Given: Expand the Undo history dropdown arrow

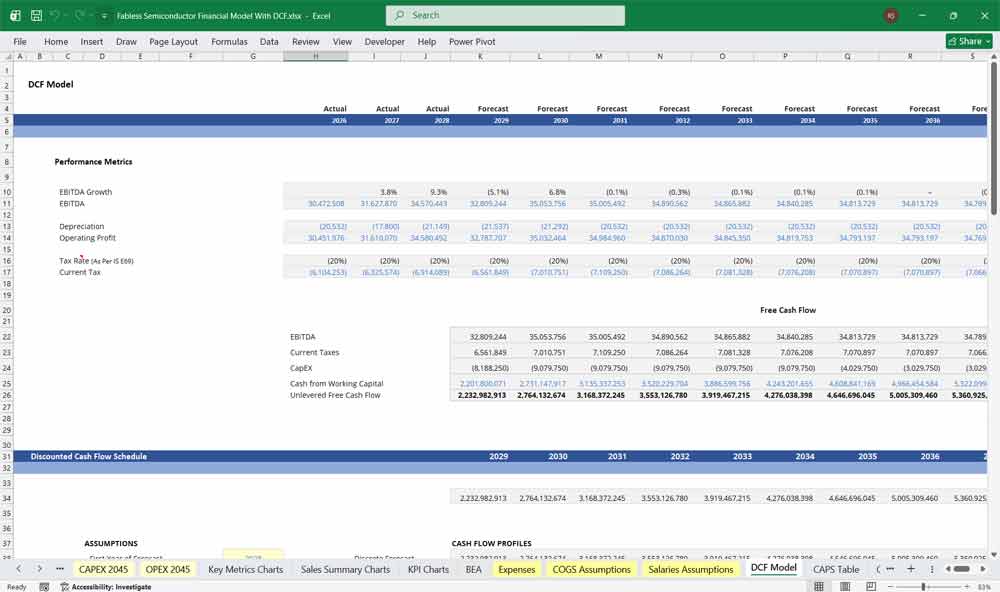Looking at the screenshot, I should click(x=65, y=15).
